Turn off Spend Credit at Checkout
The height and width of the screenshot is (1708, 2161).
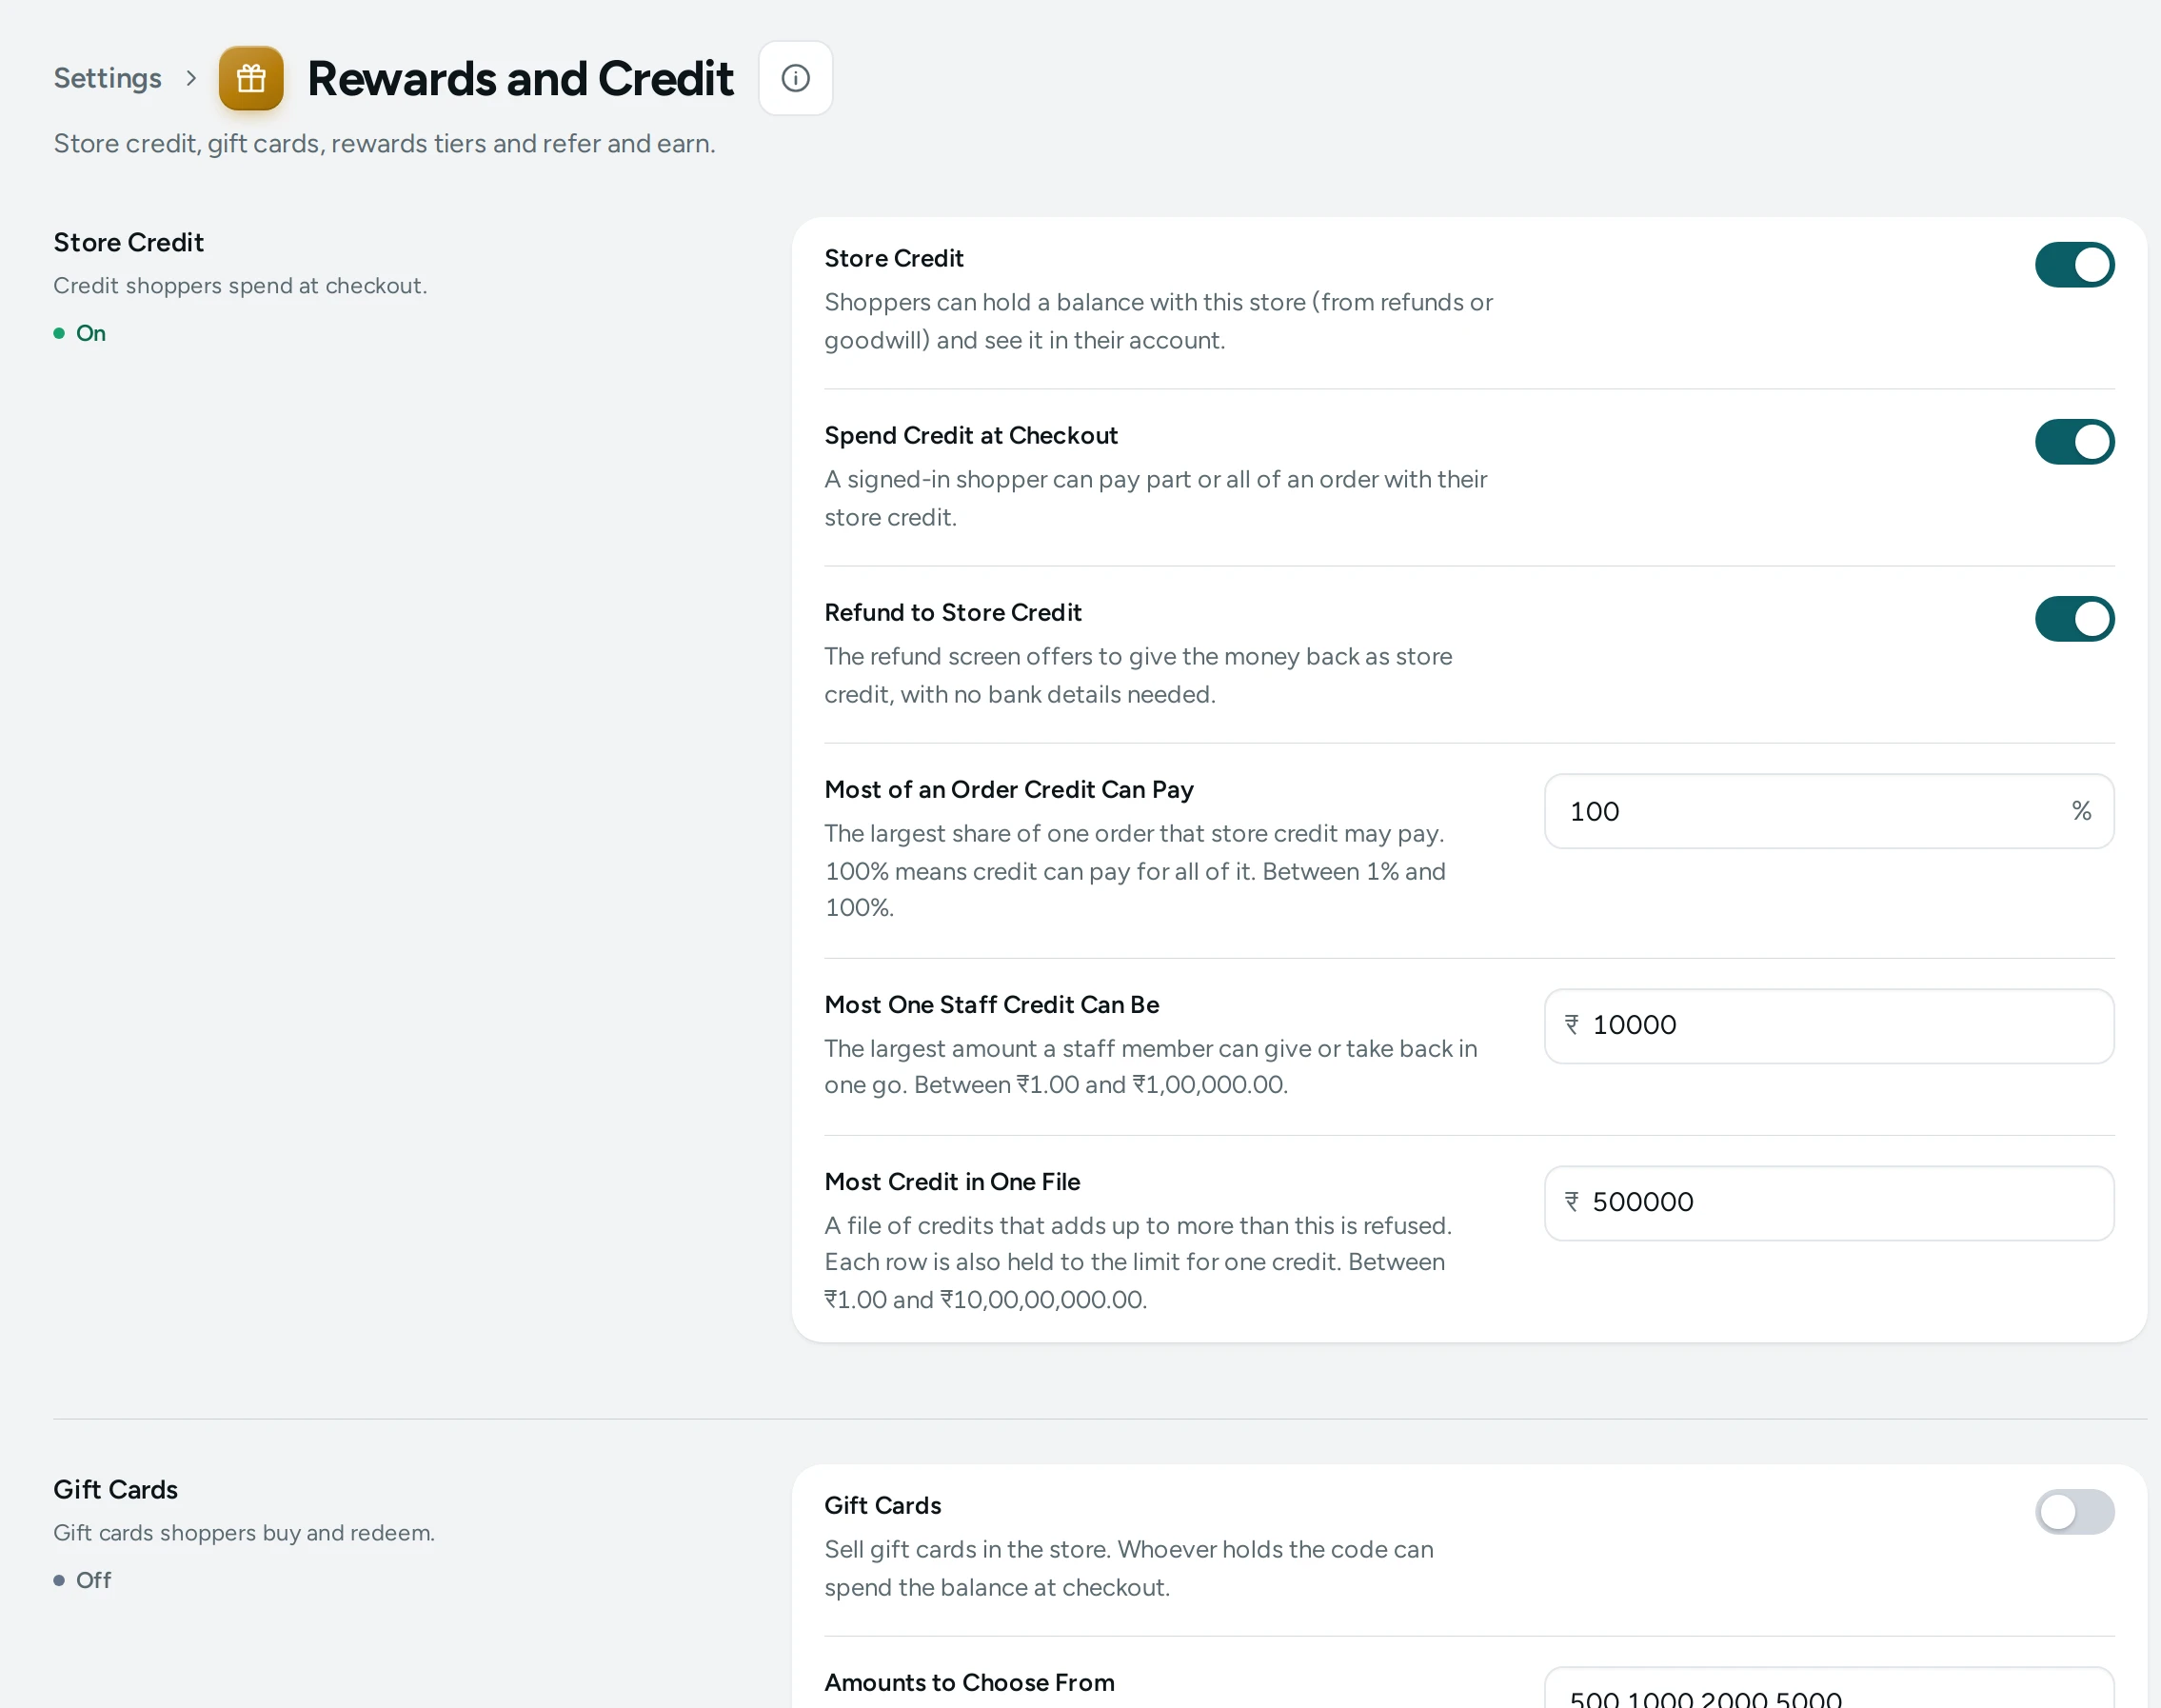[x=2074, y=442]
